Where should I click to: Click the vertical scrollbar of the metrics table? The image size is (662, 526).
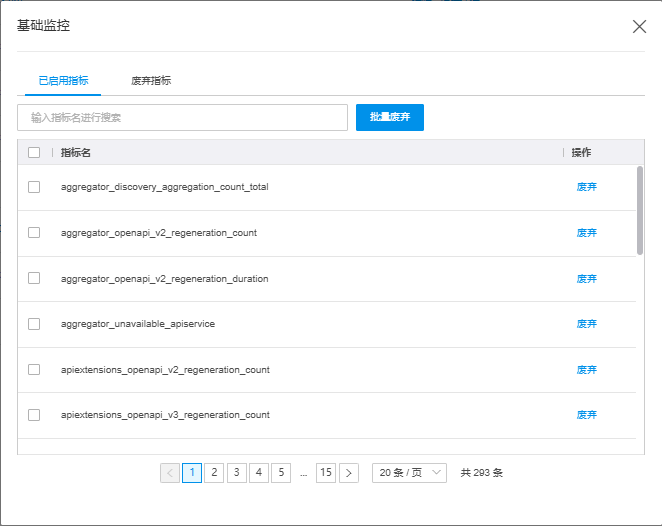point(640,210)
